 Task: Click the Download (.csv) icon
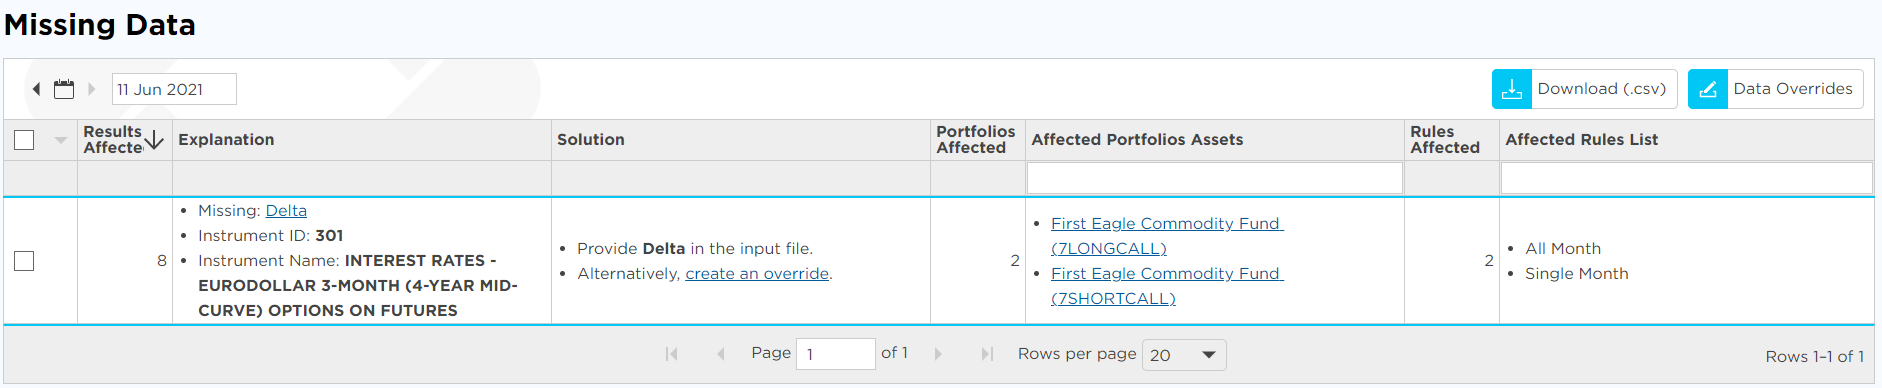[x=1512, y=89]
